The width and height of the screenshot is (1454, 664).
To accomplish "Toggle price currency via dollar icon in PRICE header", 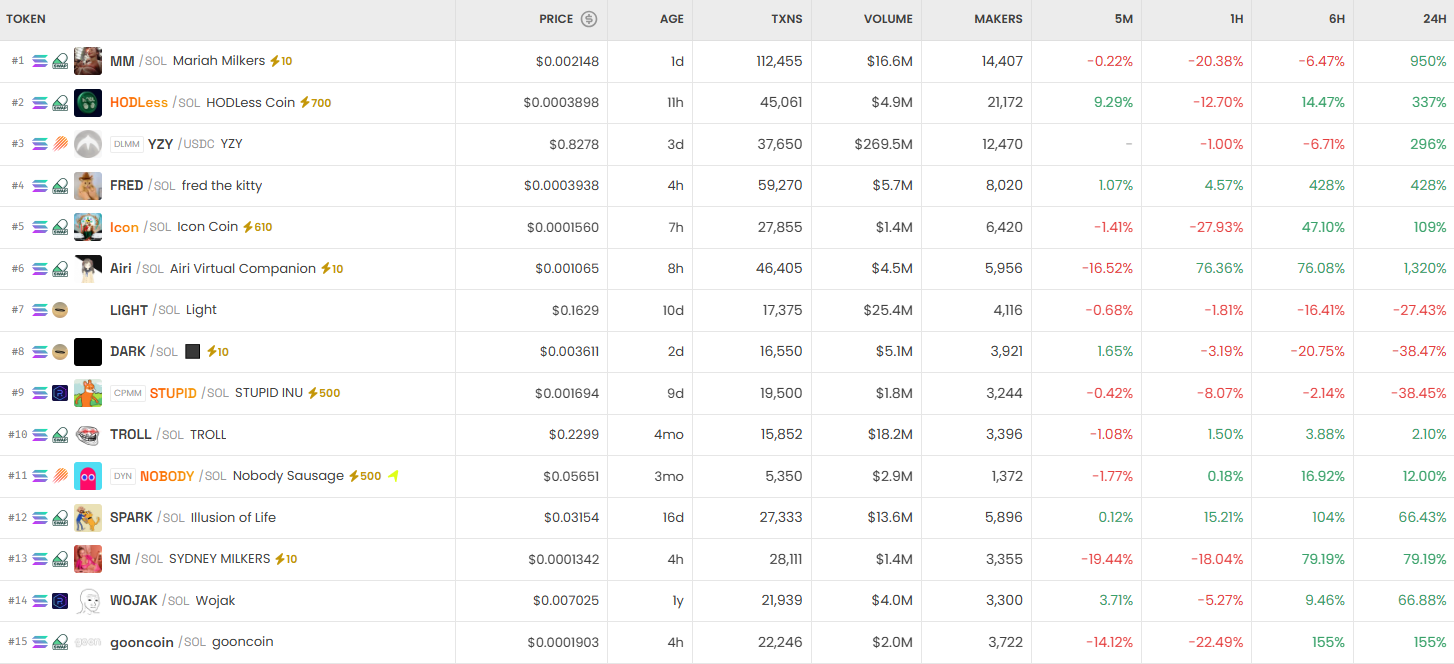I will pyautogui.click(x=589, y=19).
